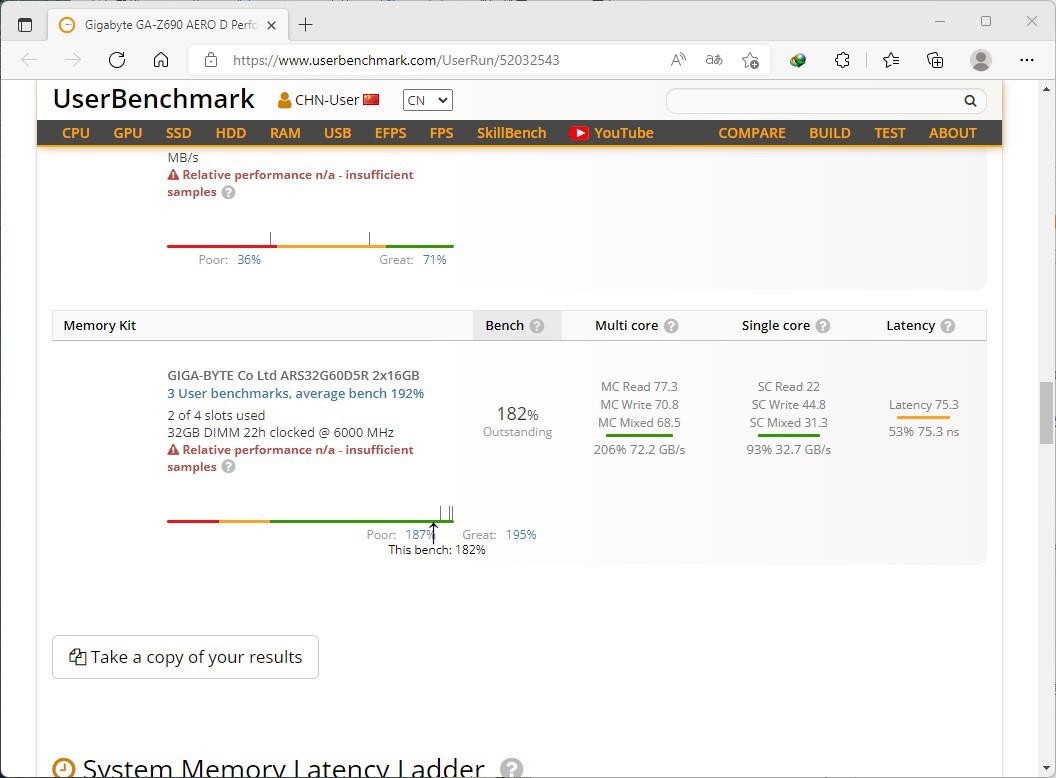The height and width of the screenshot is (778, 1056).
Task: Click the upper Poor-Great distribution bar
Action: 310,247
